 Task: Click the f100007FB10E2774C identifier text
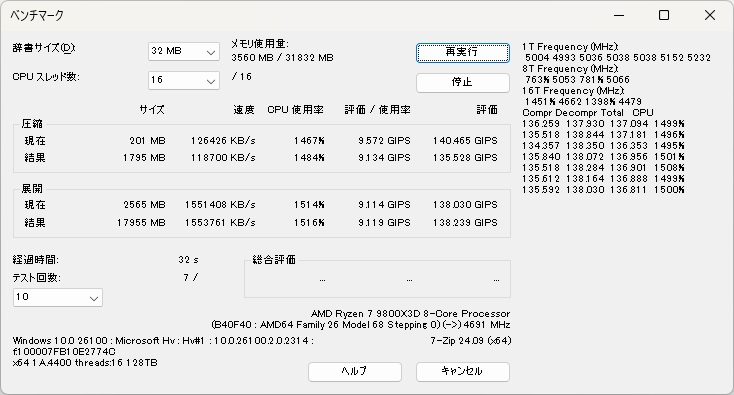pyautogui.click(x=64, y=351)
